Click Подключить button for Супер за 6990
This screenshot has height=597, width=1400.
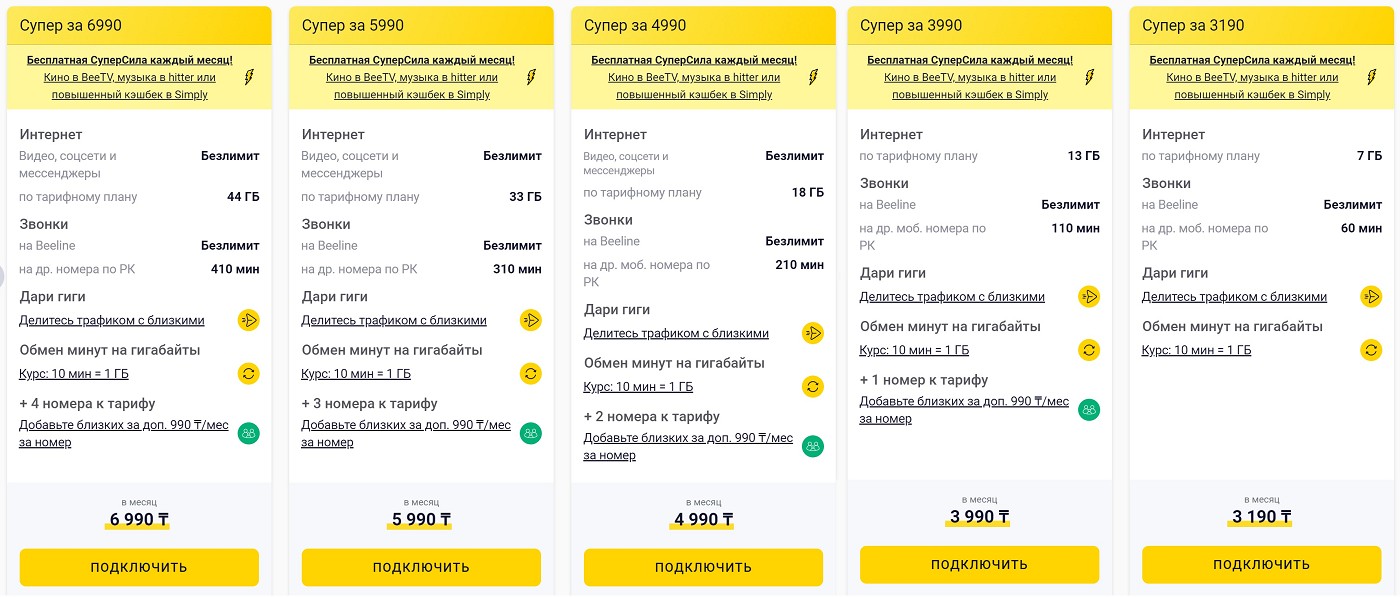coord(139,567)
